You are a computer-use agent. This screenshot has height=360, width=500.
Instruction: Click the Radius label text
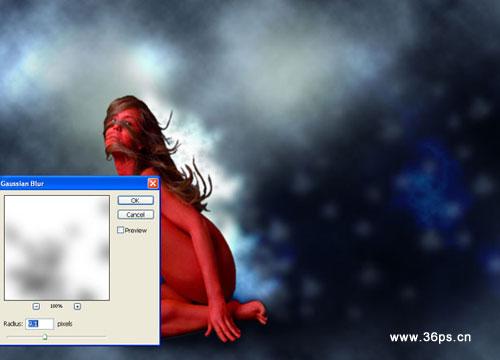pyautogui.click(x=13, y=324)
